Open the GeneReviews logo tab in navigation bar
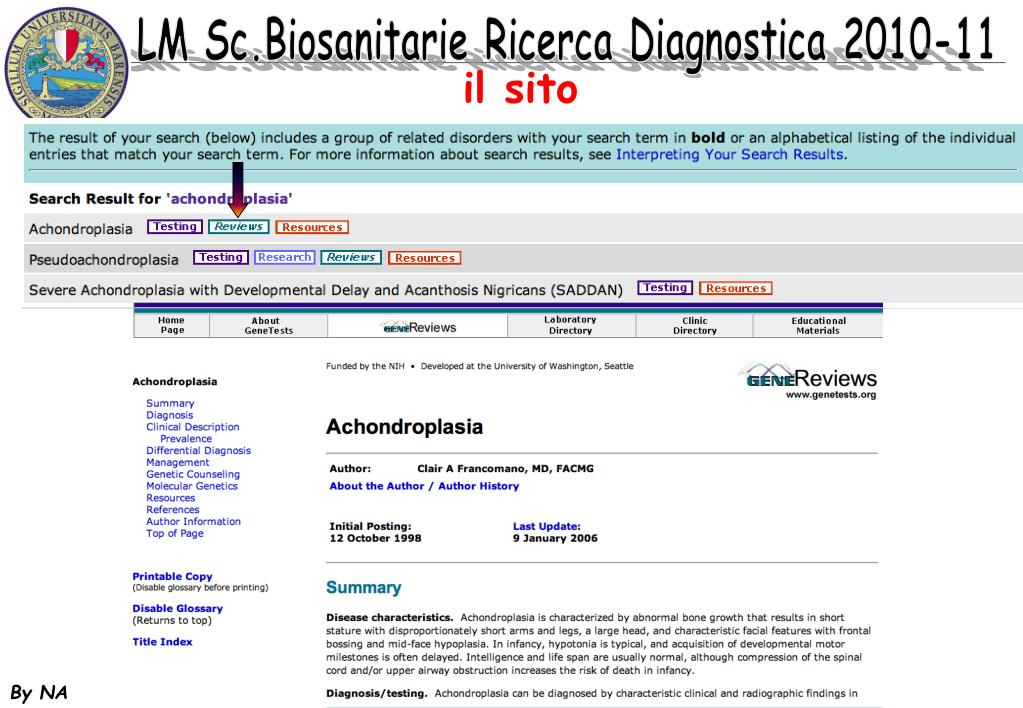The image size is (1023, 708). point(418,326)
